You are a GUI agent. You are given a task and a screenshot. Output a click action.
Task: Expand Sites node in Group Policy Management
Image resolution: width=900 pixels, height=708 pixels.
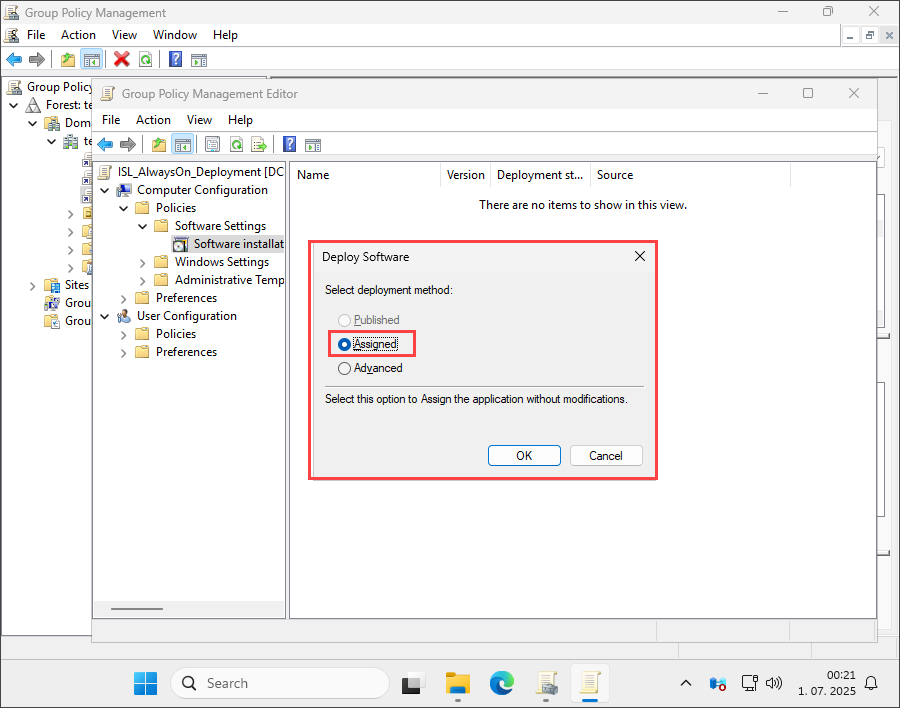(33, 285)
